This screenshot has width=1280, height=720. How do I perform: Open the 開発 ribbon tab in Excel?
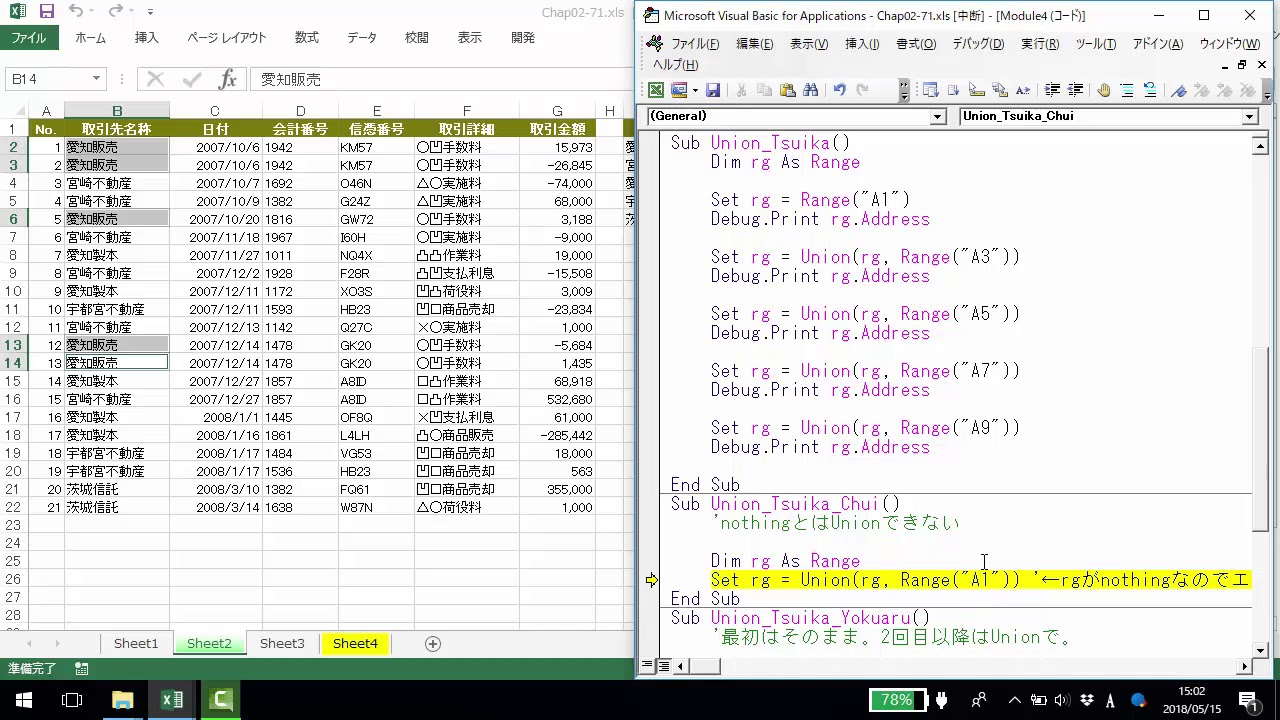click(523, 38)
